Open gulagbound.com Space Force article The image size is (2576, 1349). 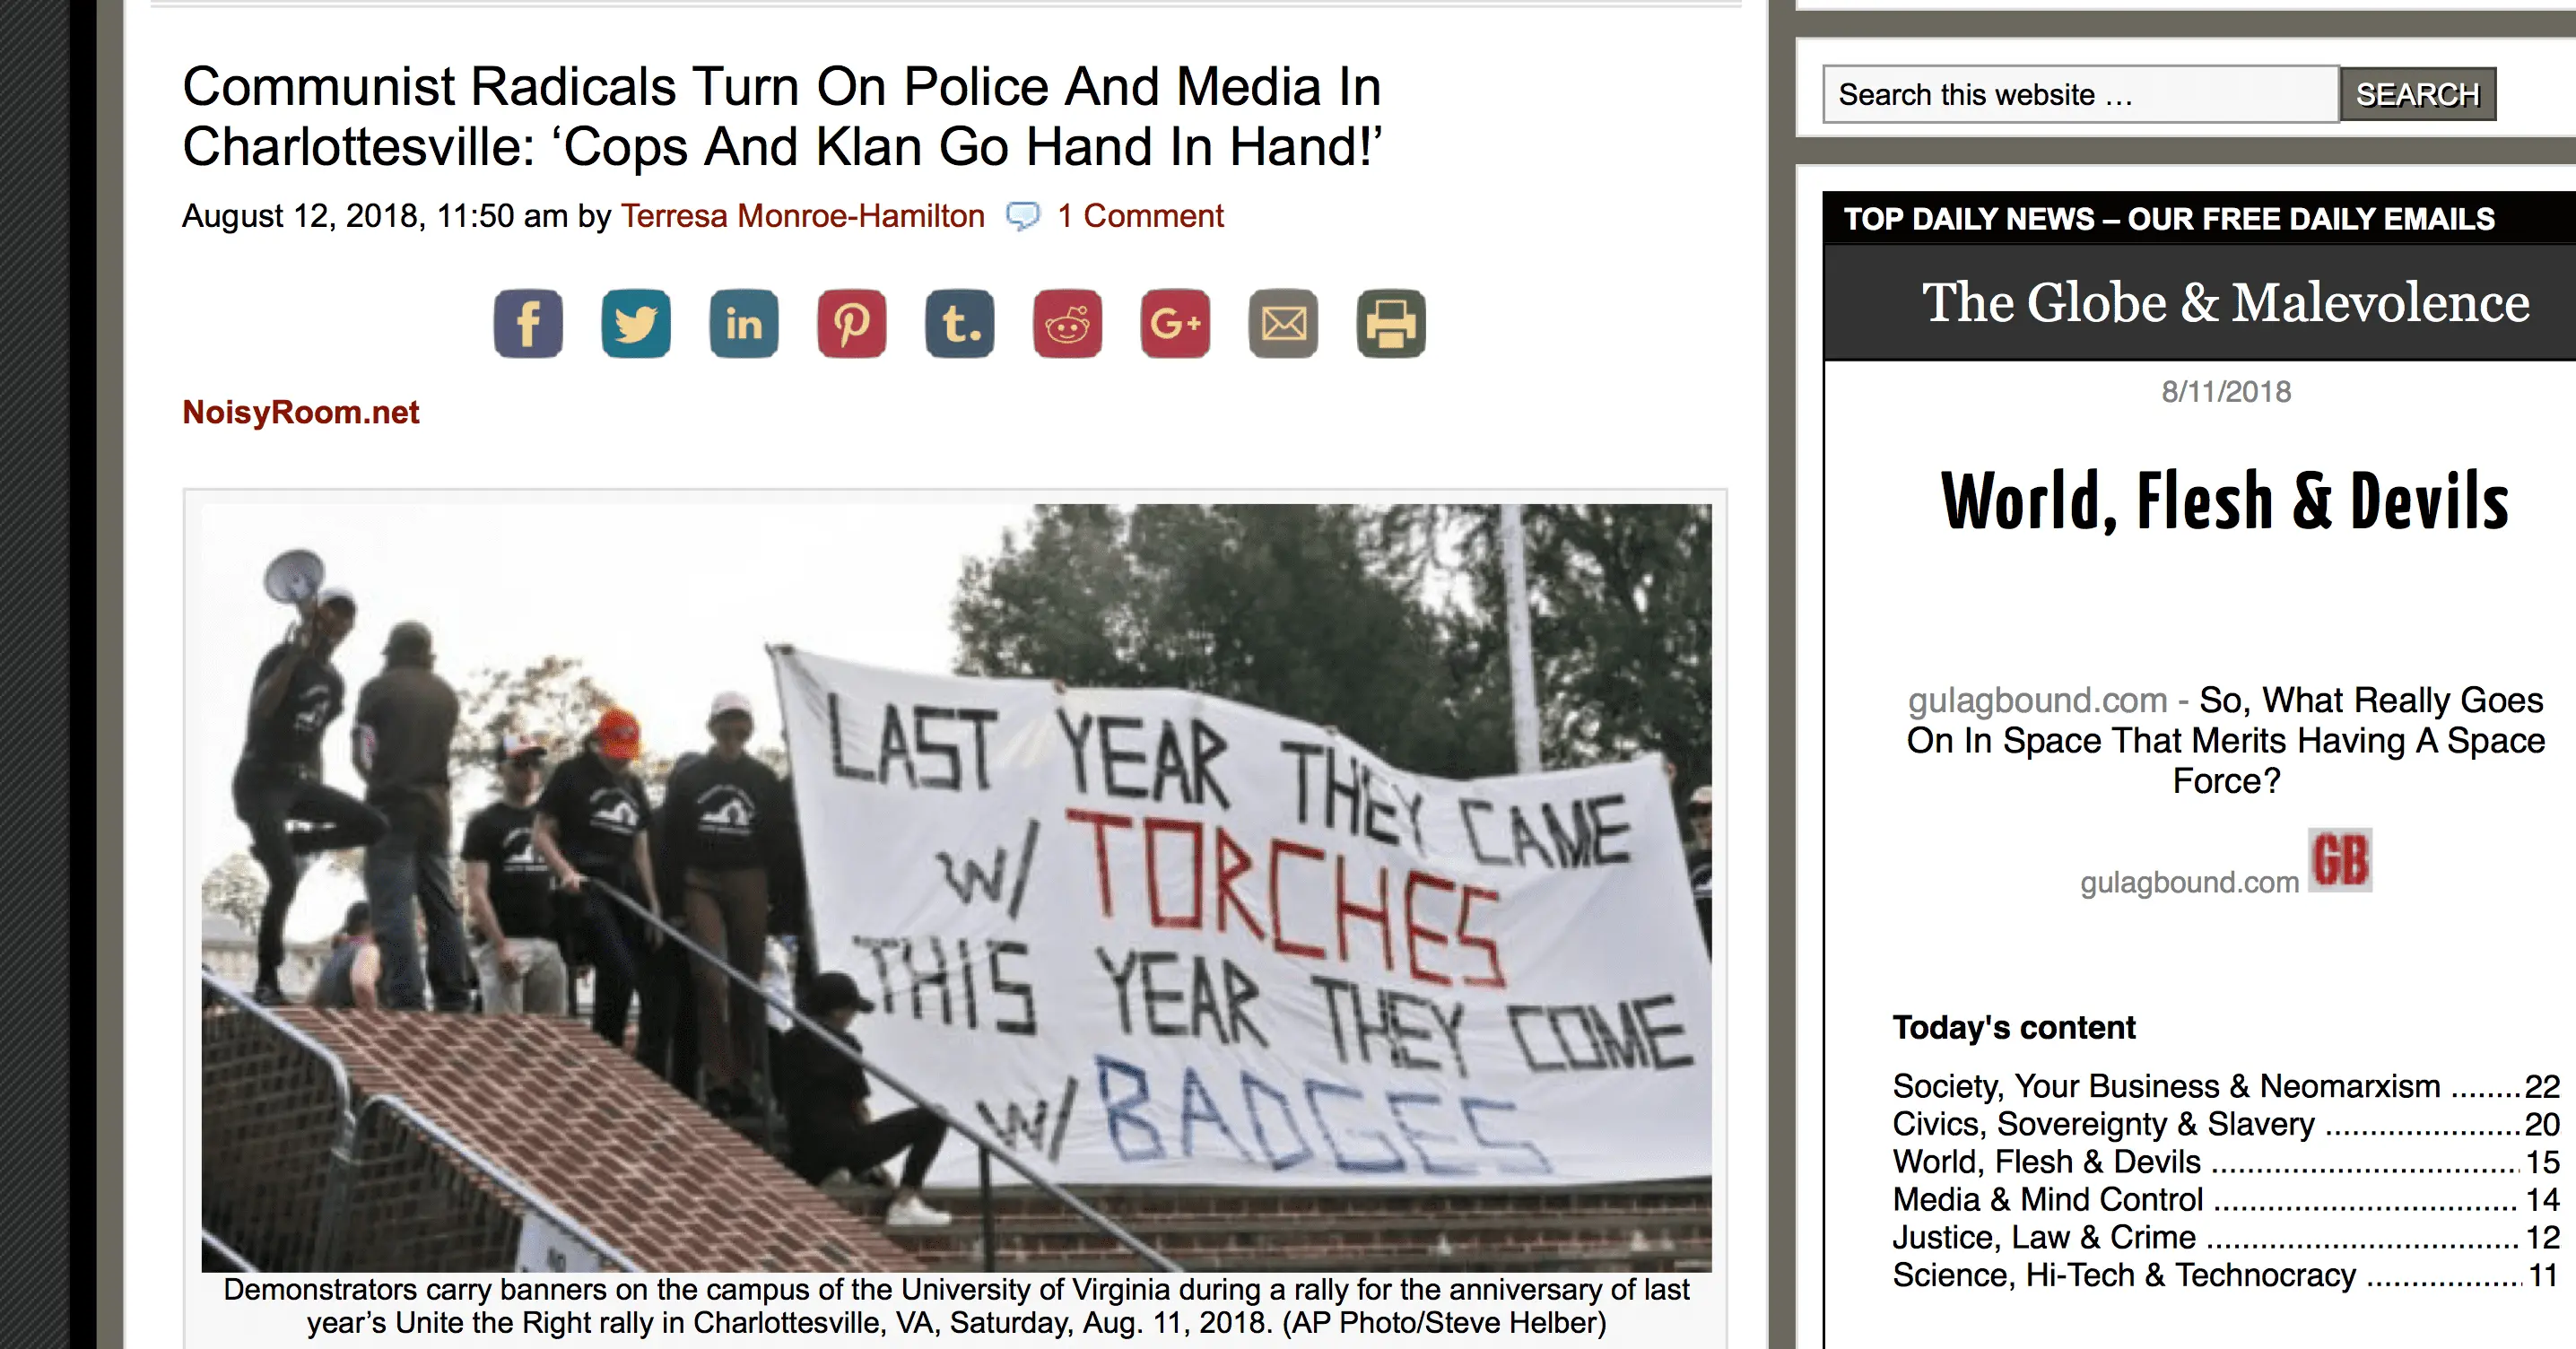point(2225,740)
